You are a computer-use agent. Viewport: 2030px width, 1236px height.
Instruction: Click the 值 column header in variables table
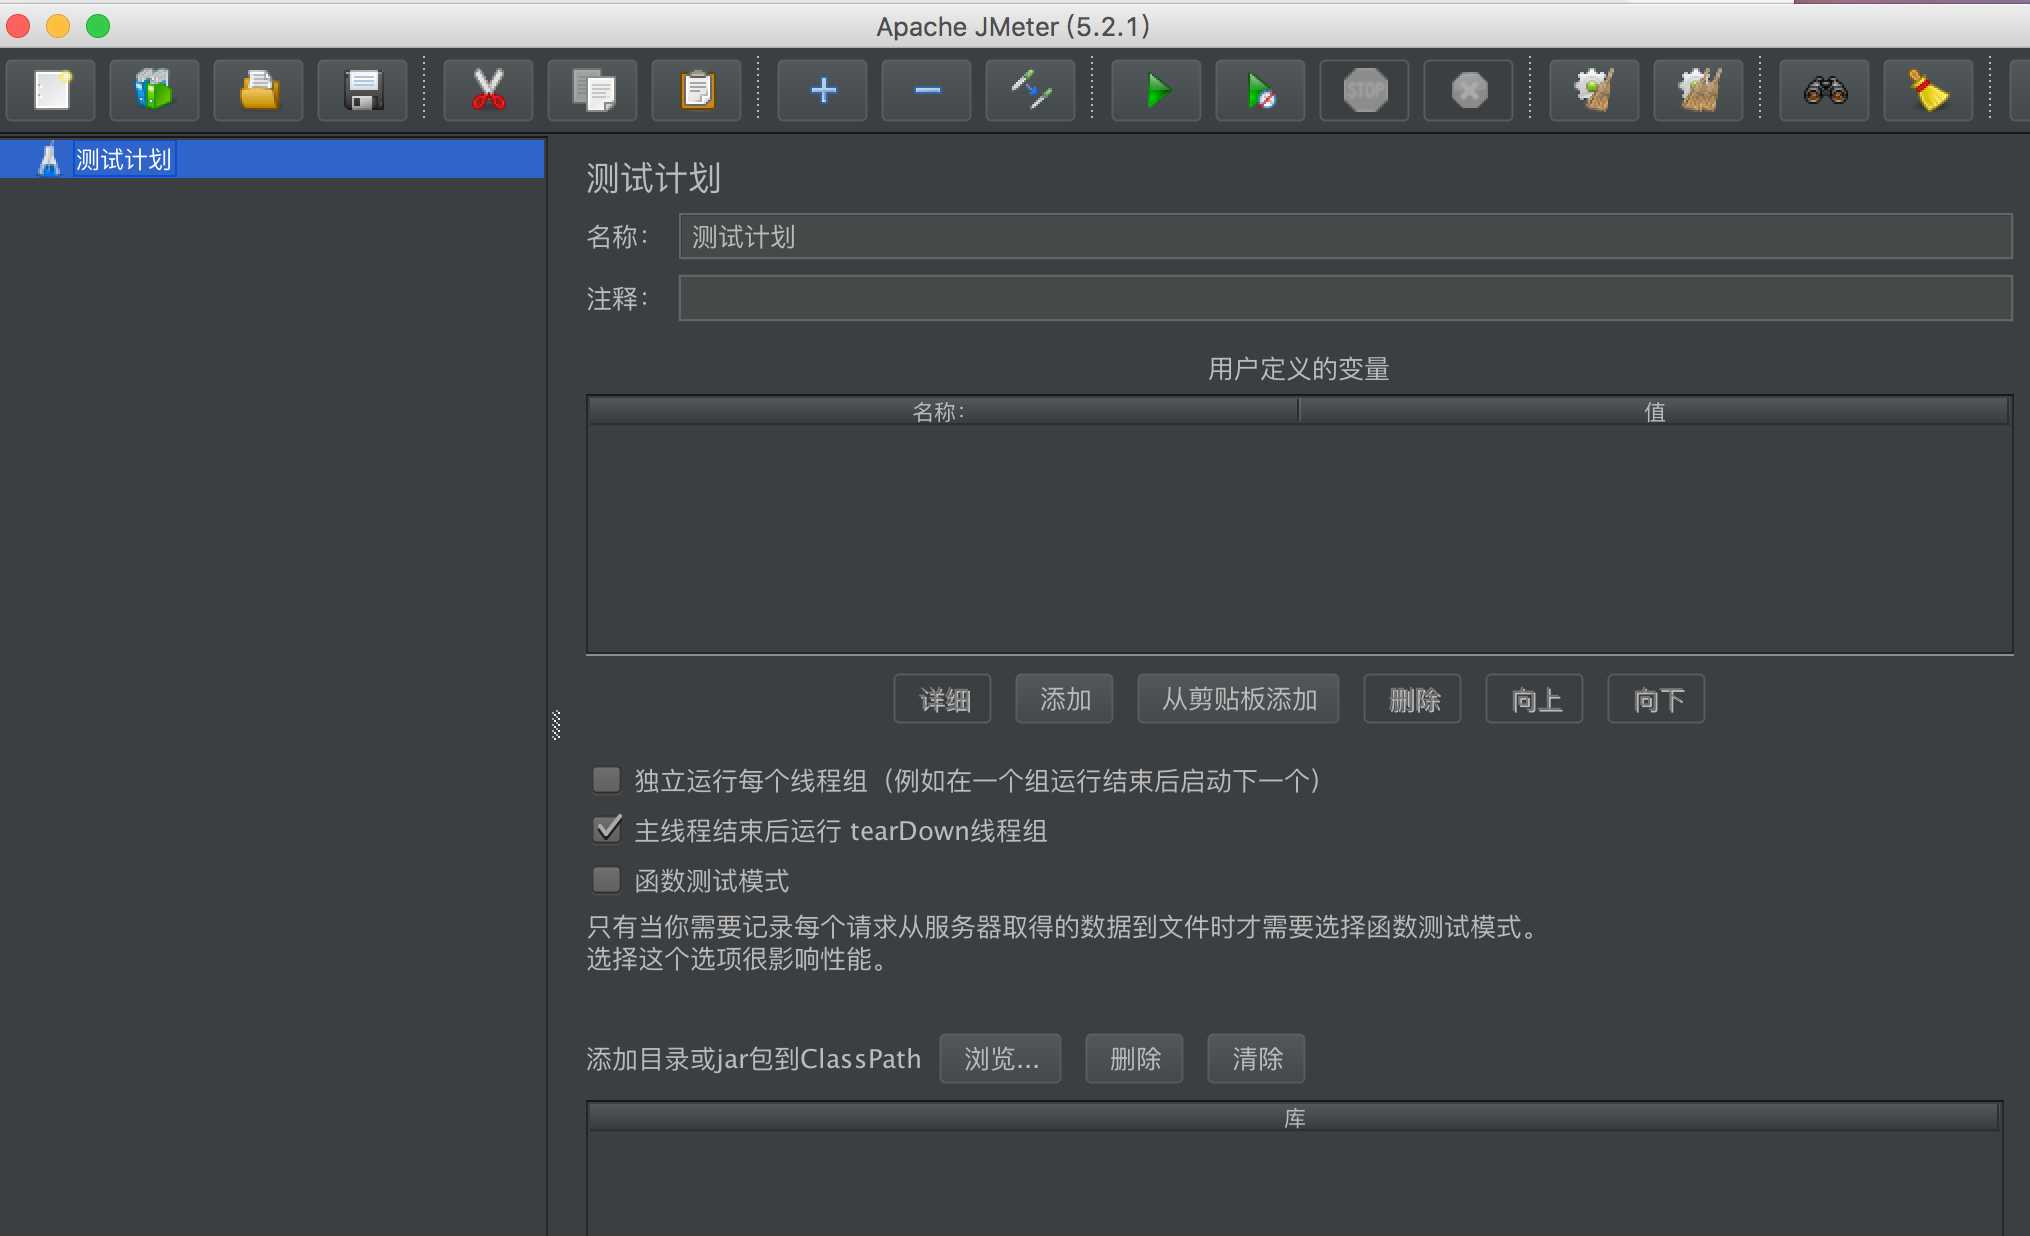click(1654, 411)
